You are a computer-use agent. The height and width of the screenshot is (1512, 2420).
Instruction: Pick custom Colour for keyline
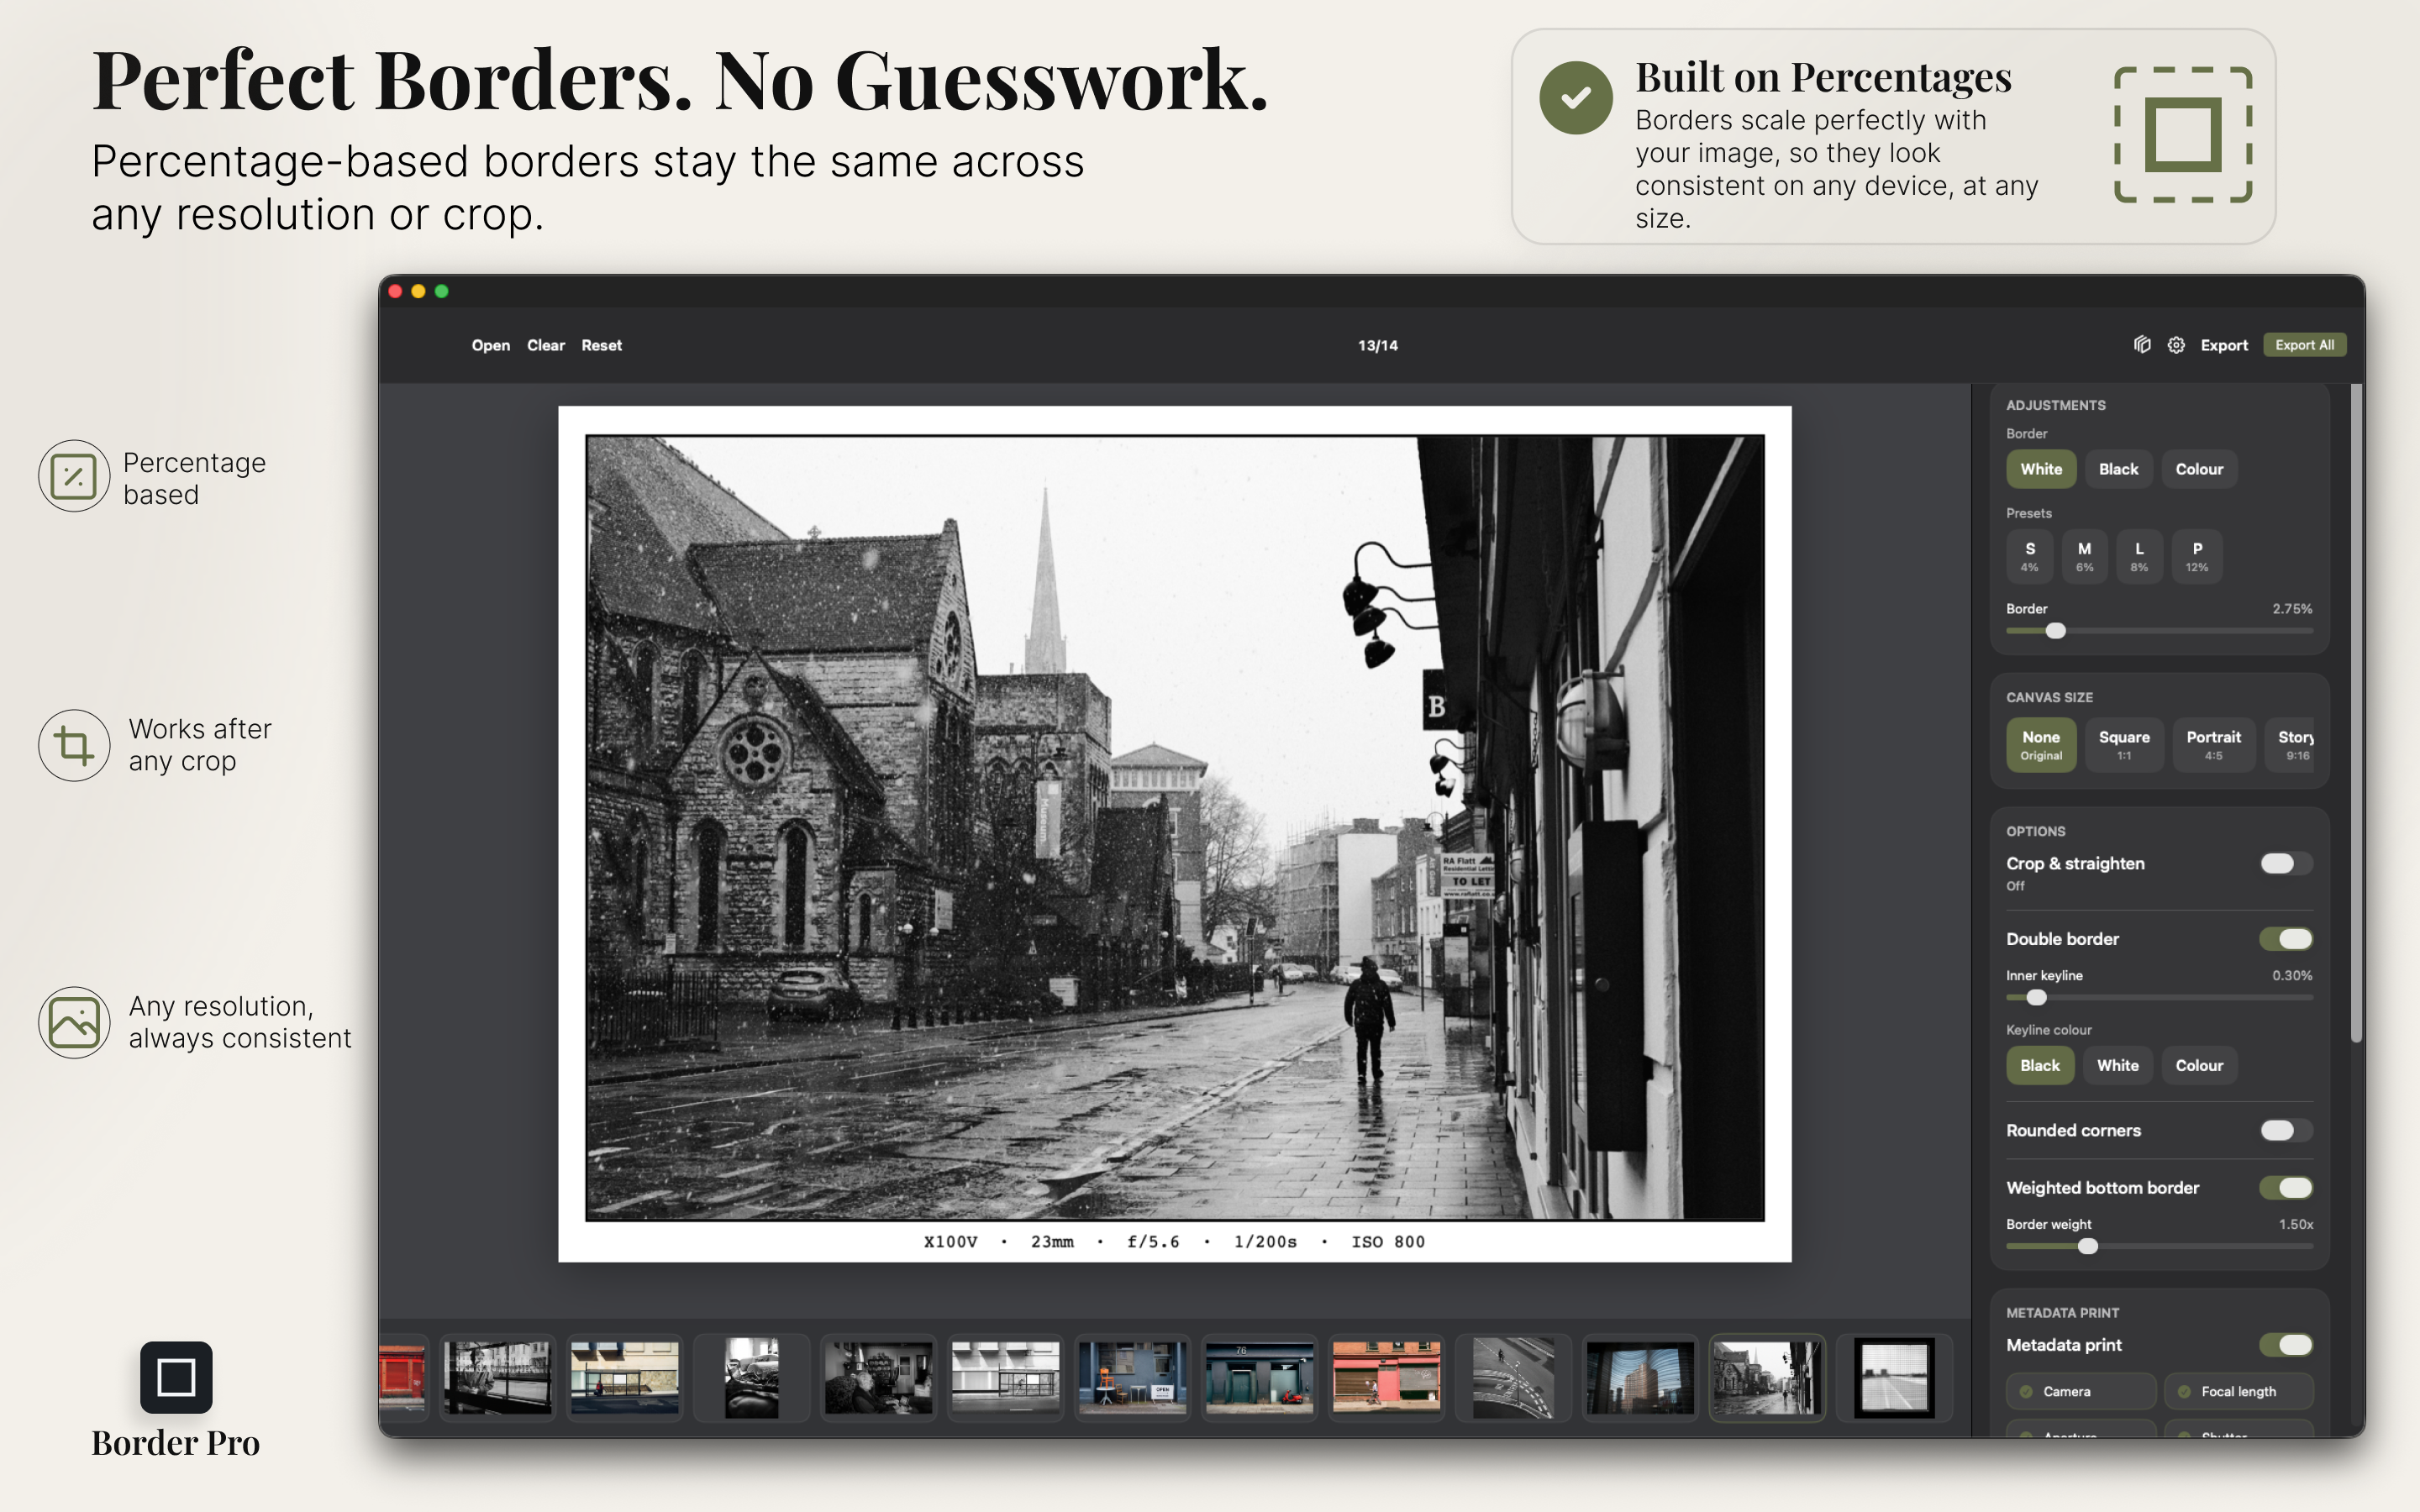[x=2199, y=1065]
